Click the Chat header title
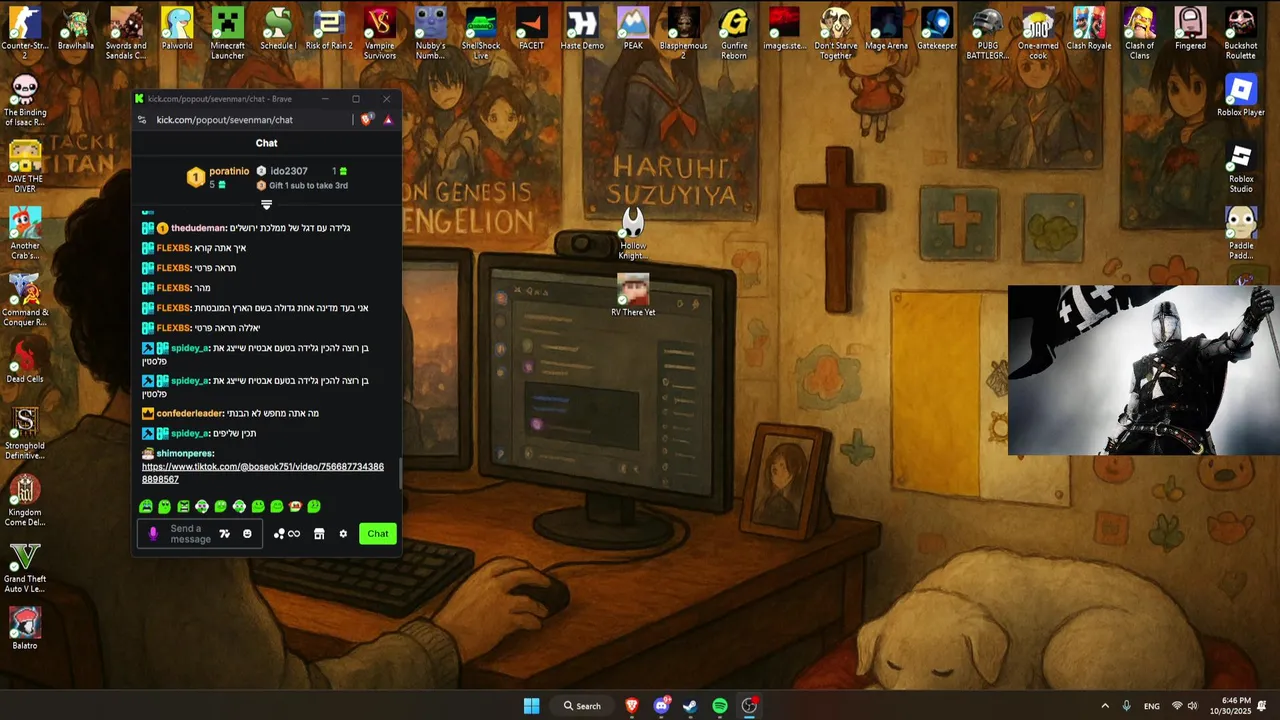 (x=266, y=143)
